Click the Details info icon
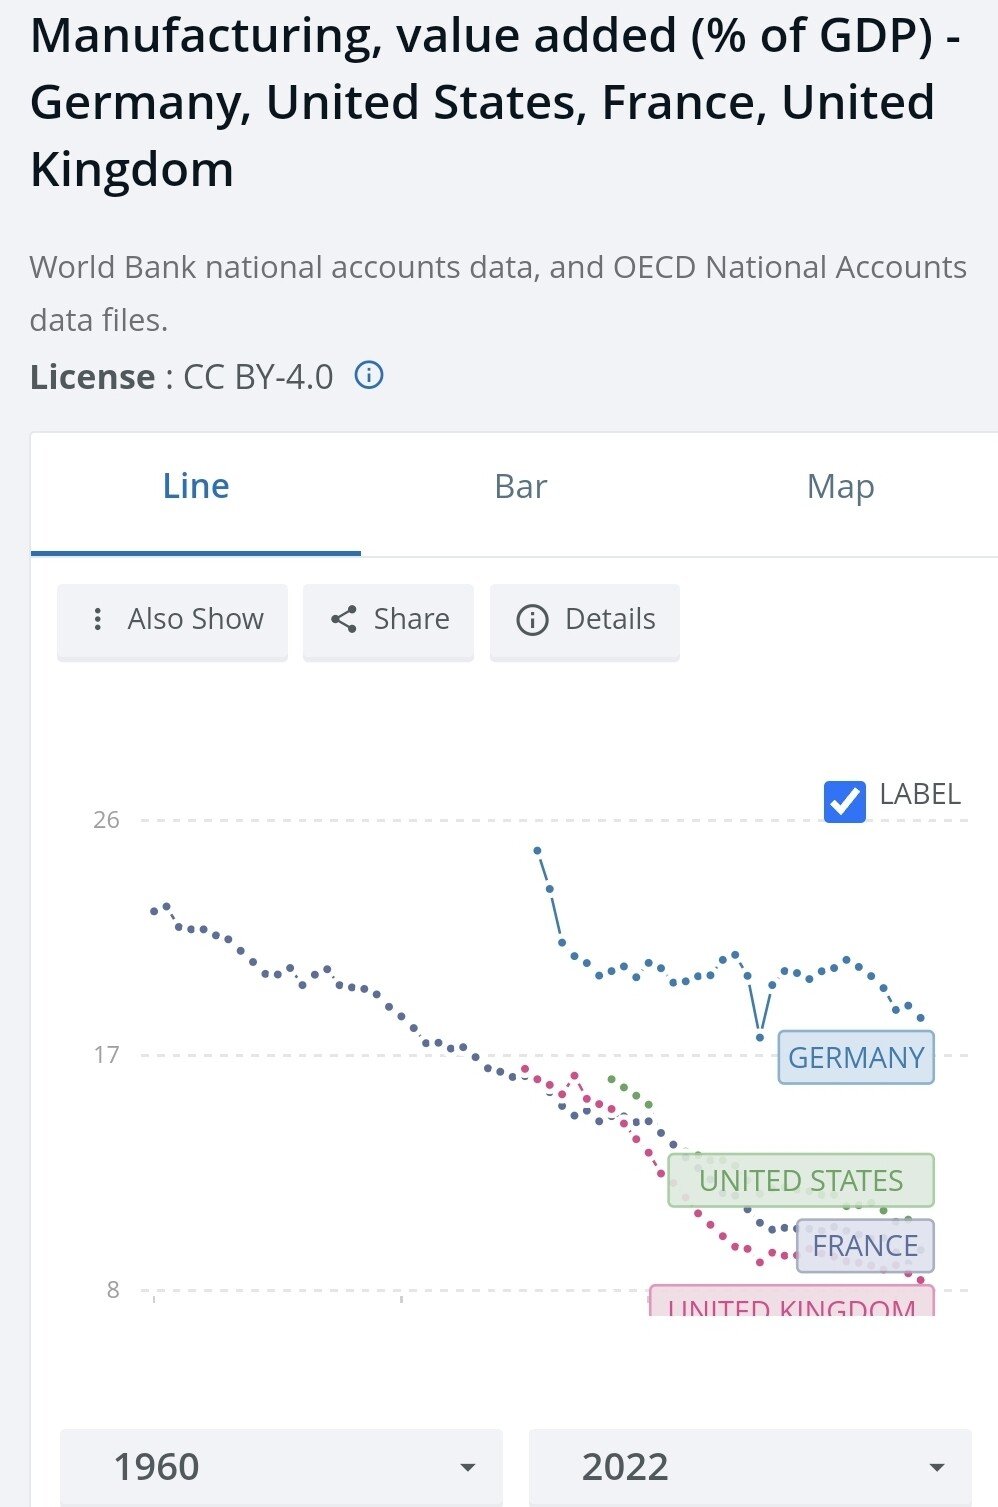Screen dimensions: 998x1507 (x=531, y=620)
